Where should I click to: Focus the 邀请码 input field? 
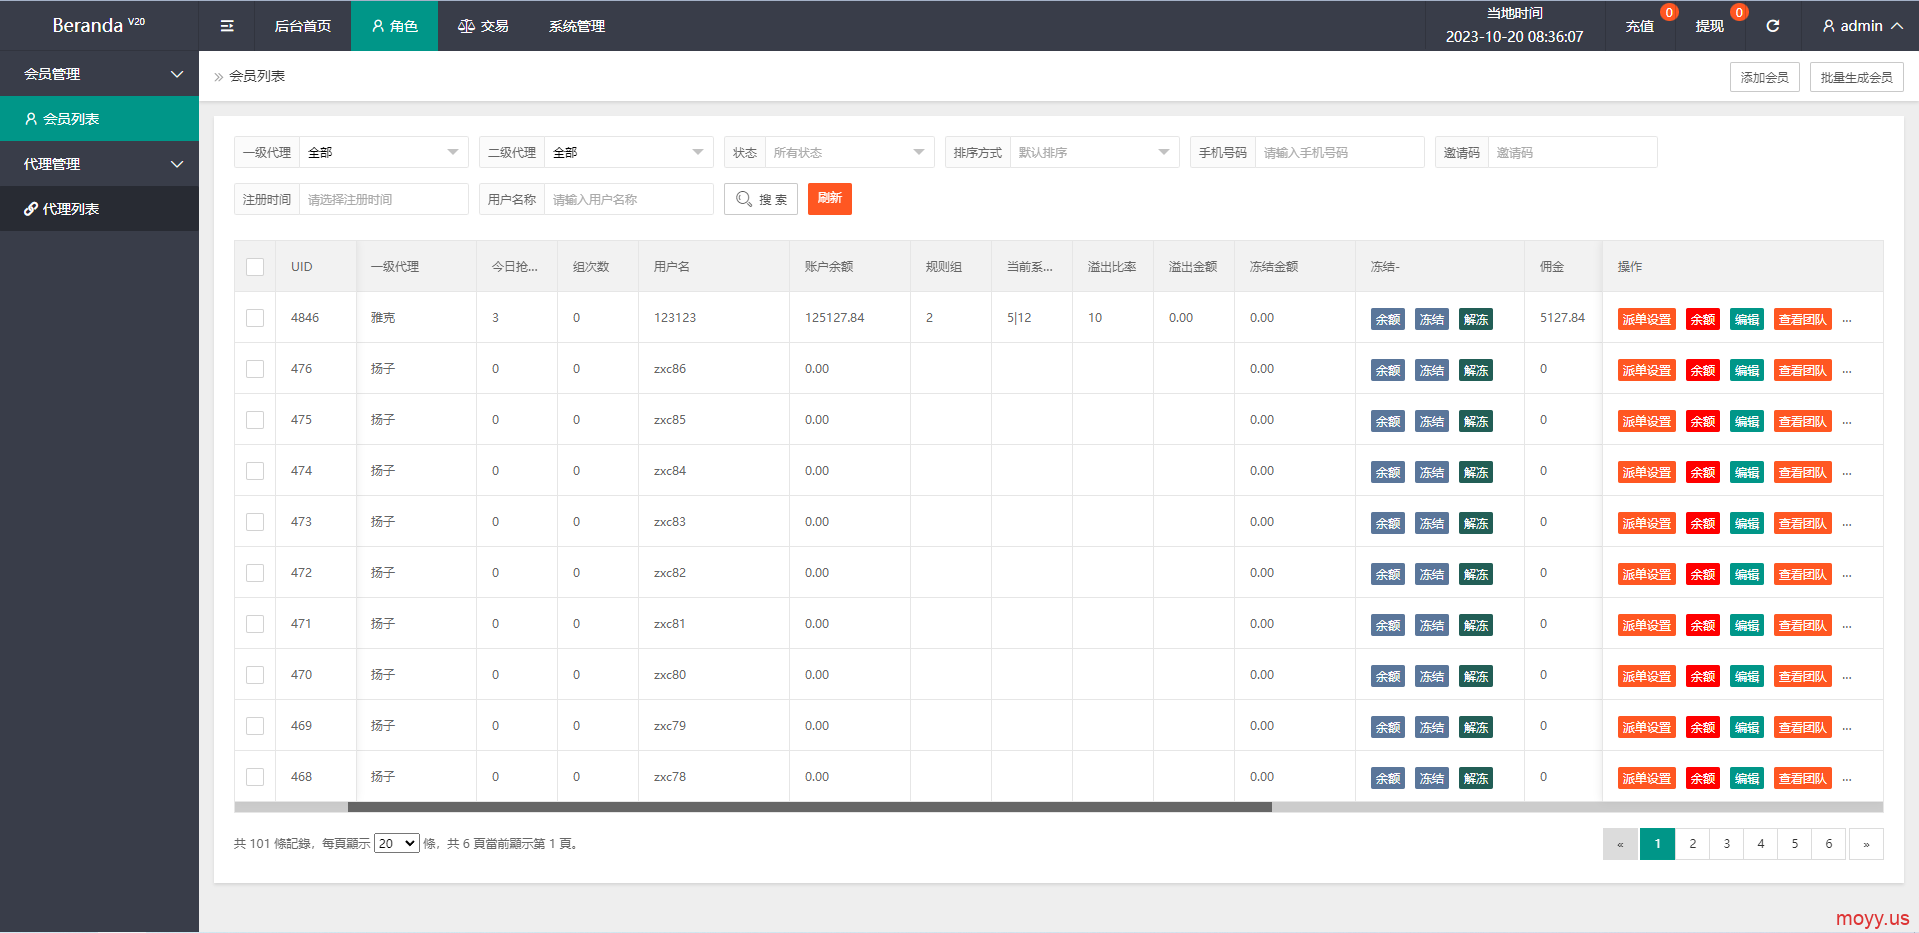tap(1572, 152)
